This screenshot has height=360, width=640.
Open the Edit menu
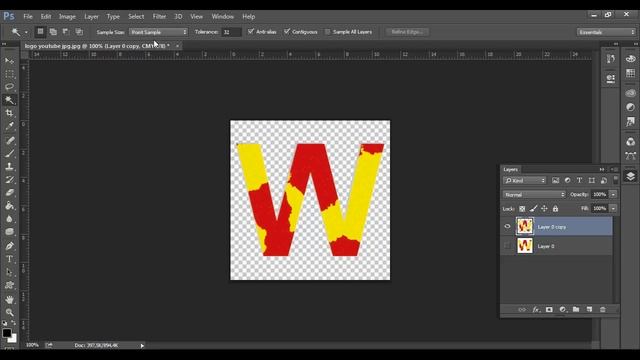pos(46,17)
